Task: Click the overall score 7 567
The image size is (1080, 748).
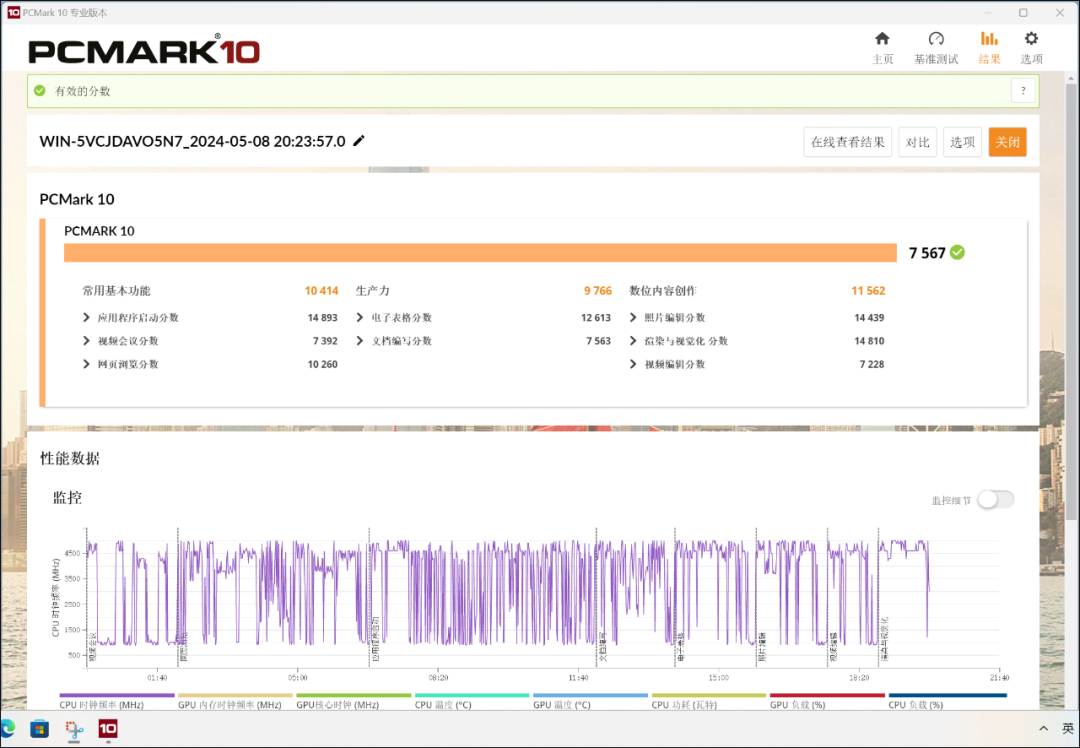Action: coord(927,253)
